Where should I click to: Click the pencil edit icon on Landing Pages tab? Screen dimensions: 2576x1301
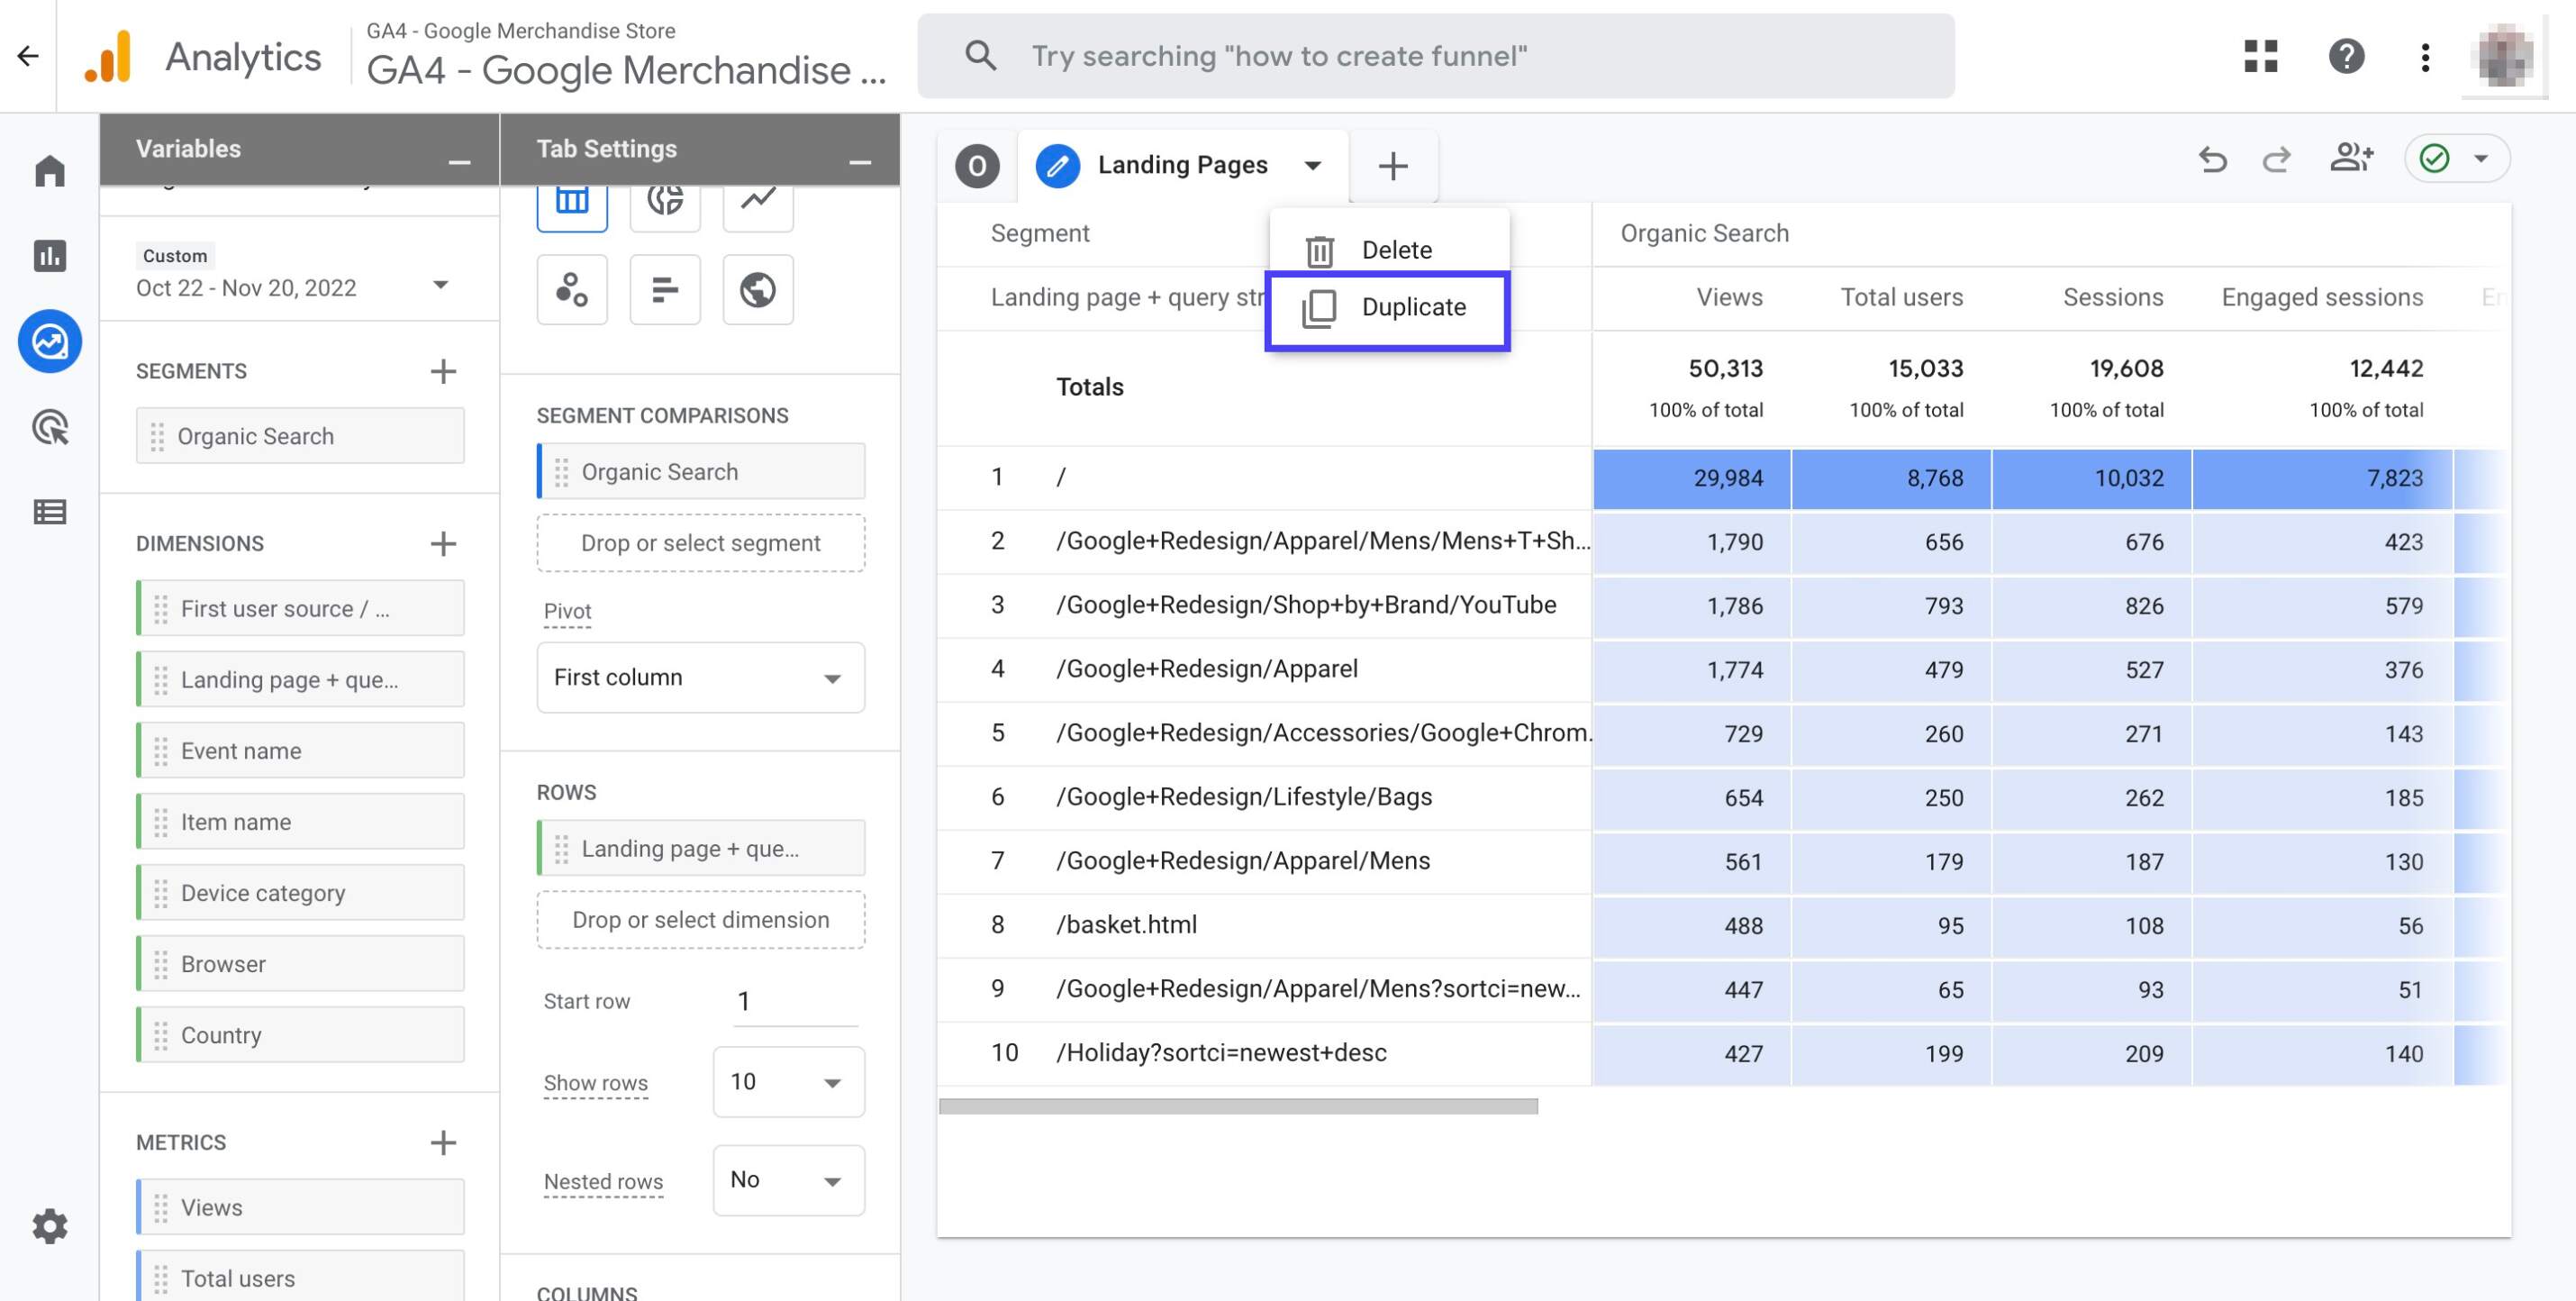(x=1058, y=165)
